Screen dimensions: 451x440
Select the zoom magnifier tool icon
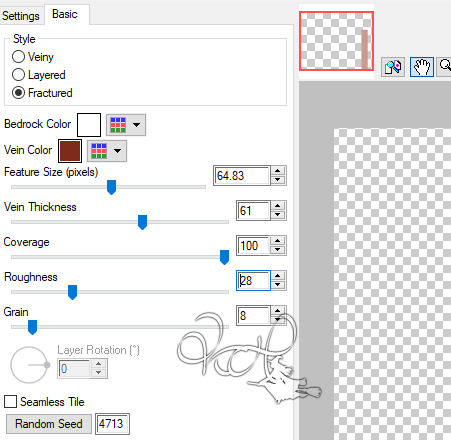(445, 67)
